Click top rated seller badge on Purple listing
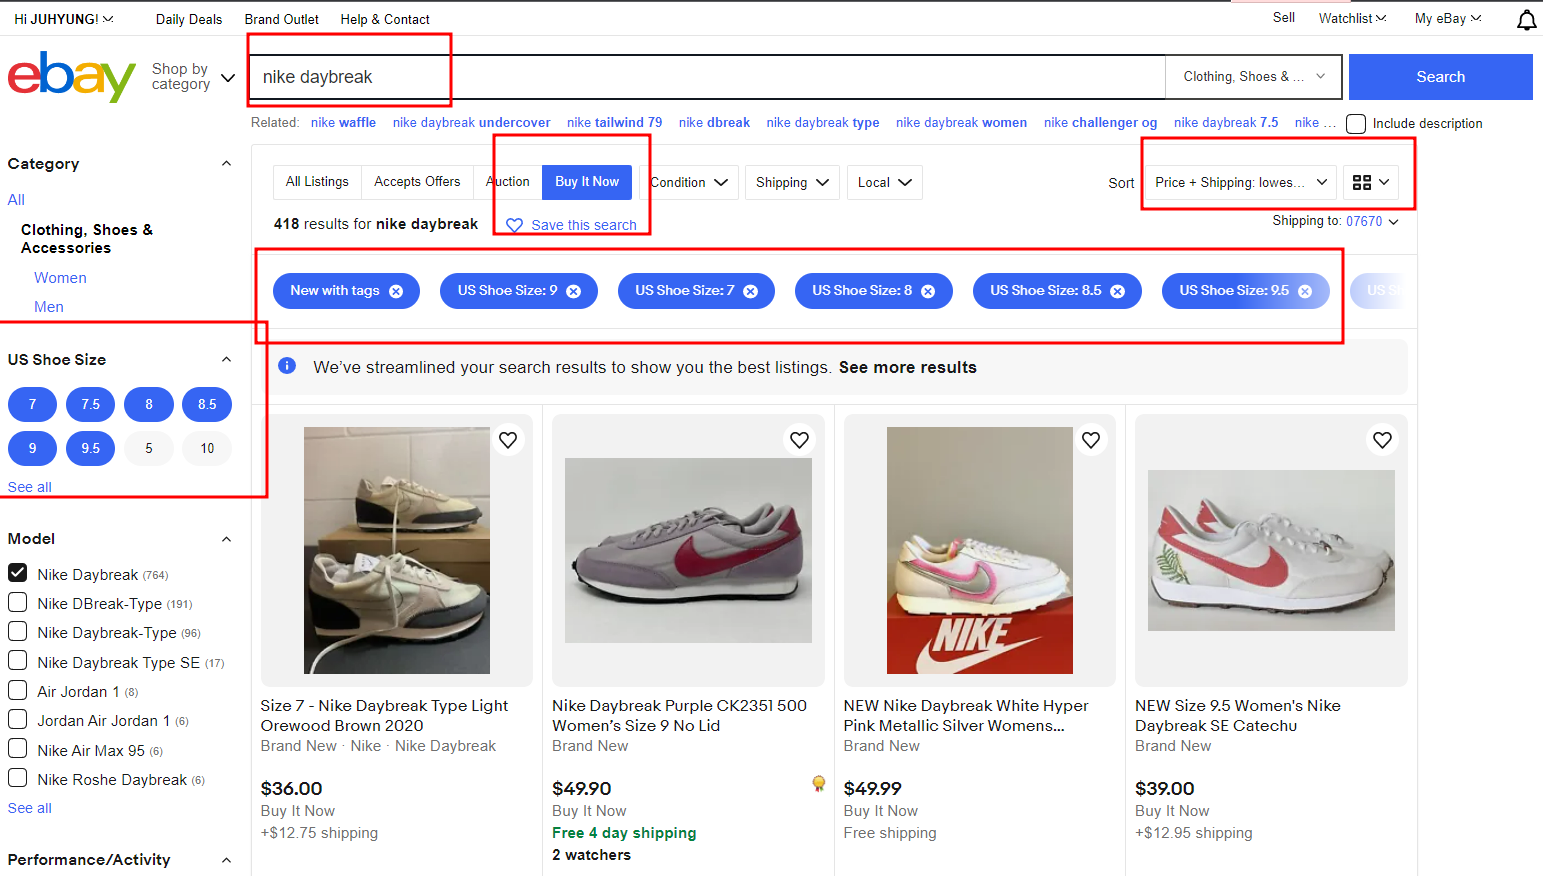 [819, 784]
